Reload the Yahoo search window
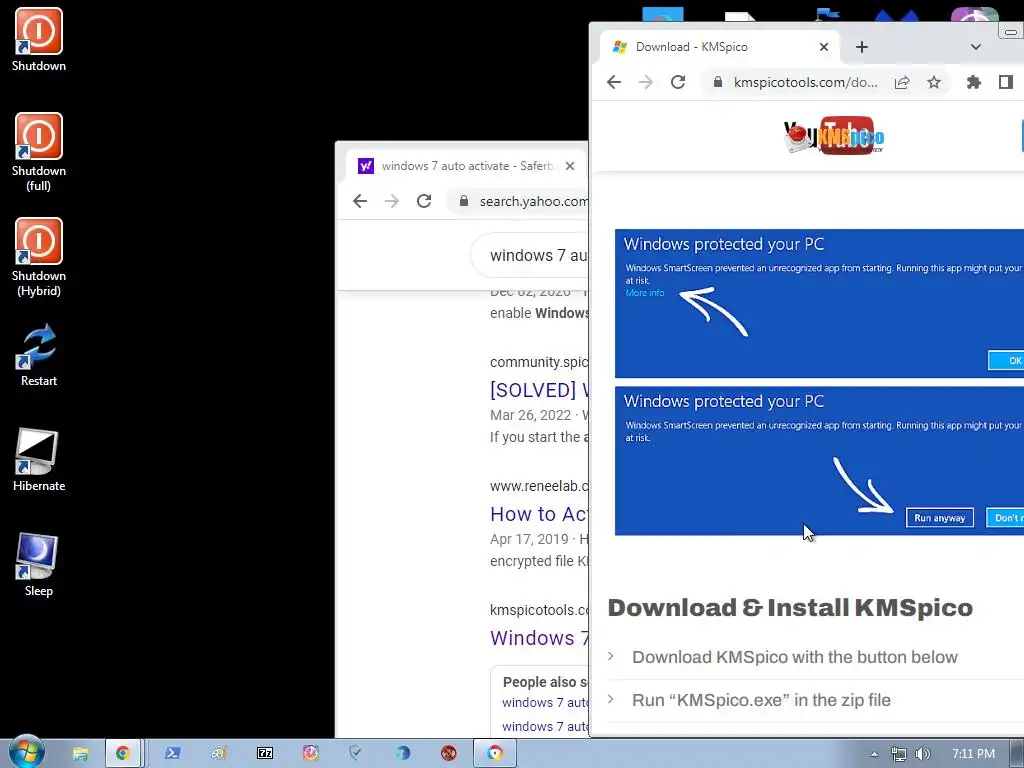1024x768 pixels. click(x=424, y=201)
